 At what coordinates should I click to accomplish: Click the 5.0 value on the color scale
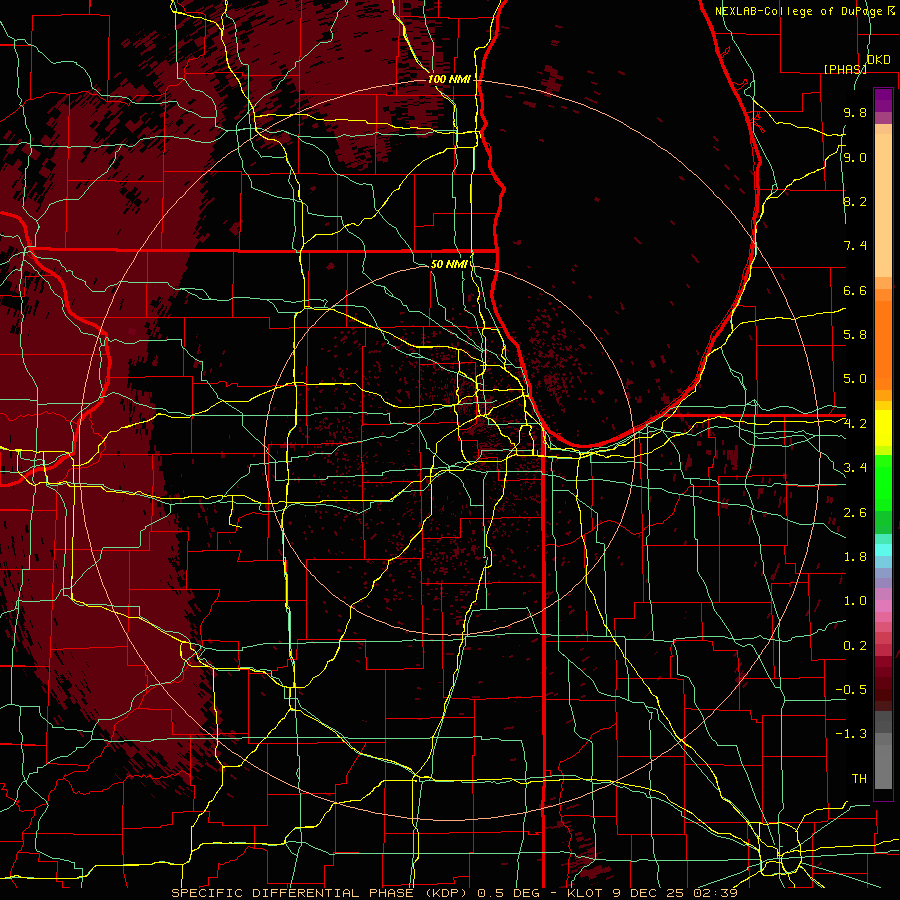pos(855,379)
